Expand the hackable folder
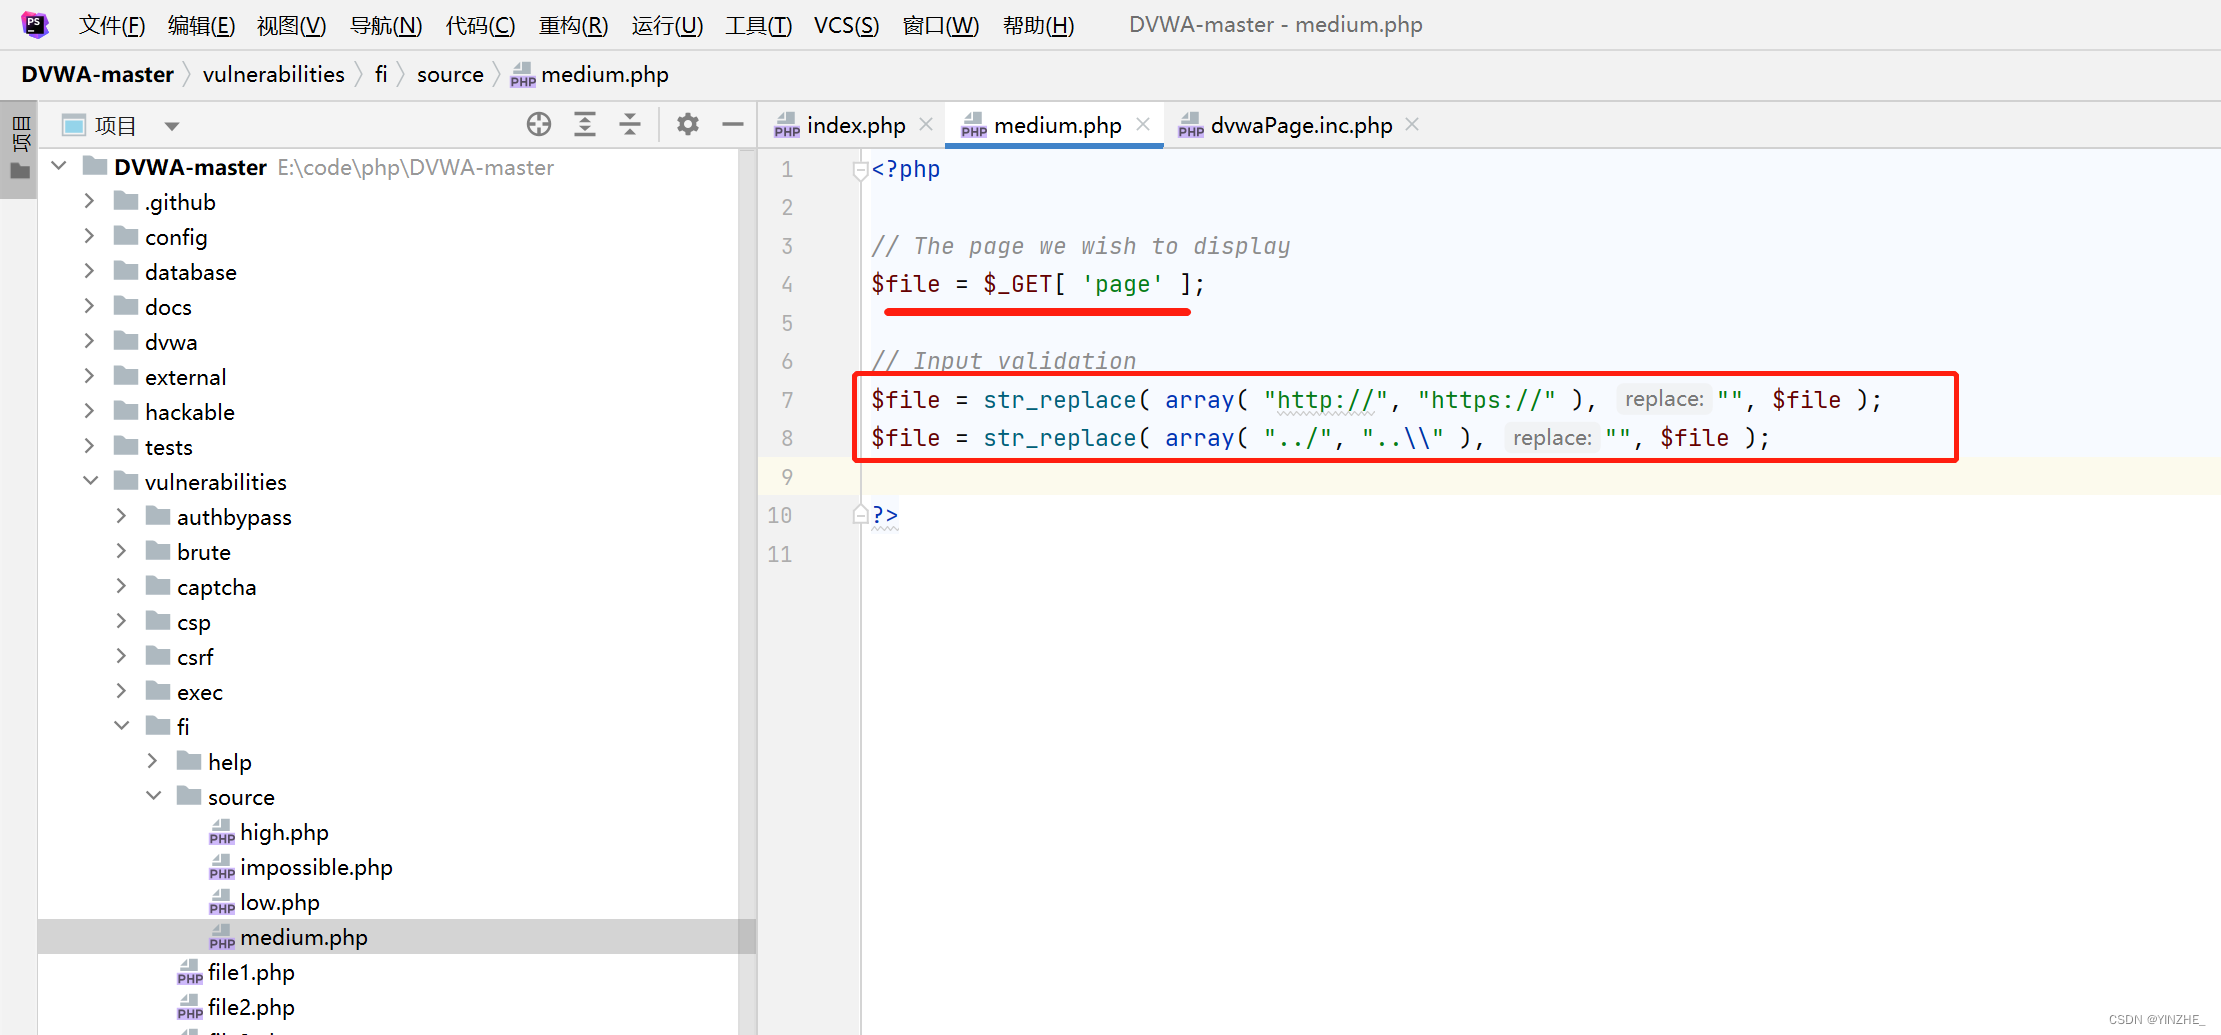The width and height of the screenshot is (2221, 1035). 90,411
